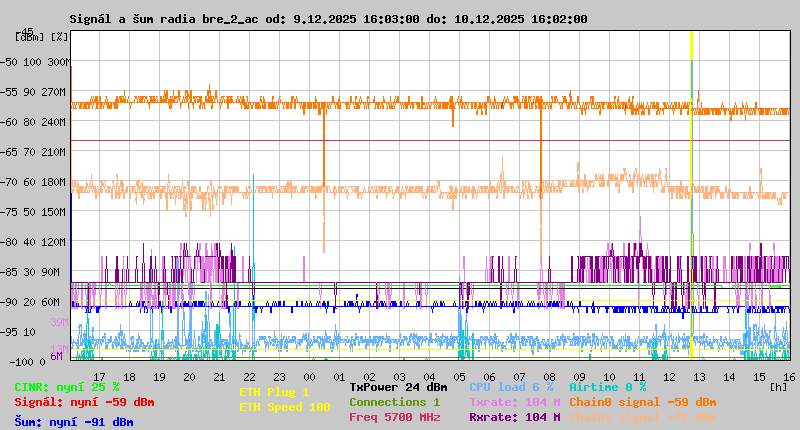Click the Connections 1 legend entry

tap(394, 402)
